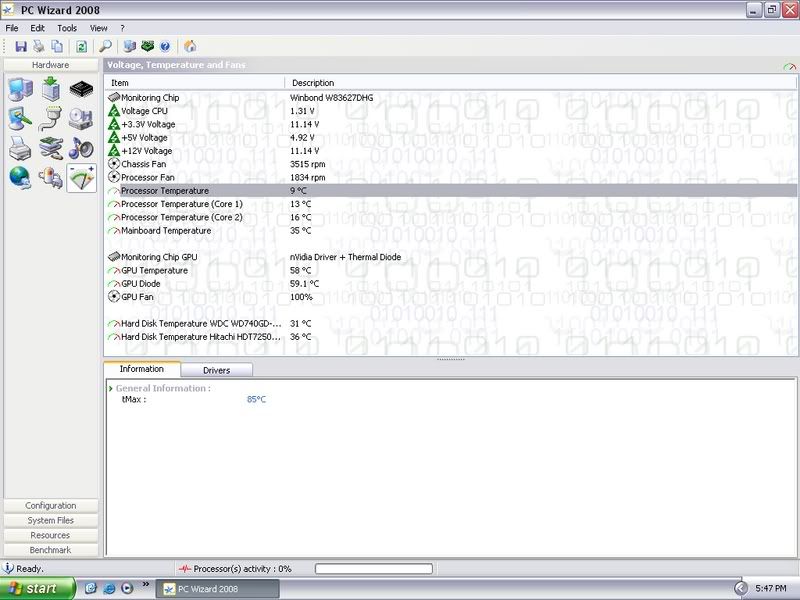
Task: Open the Devices scanner and mouse icon
Action: point(51,148)
